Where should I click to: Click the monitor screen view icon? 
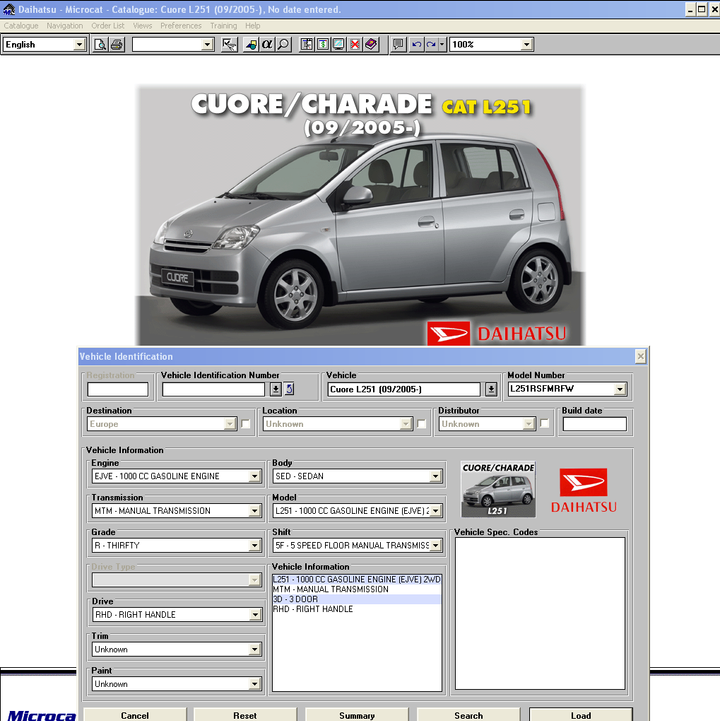click(x=338, y=45)
